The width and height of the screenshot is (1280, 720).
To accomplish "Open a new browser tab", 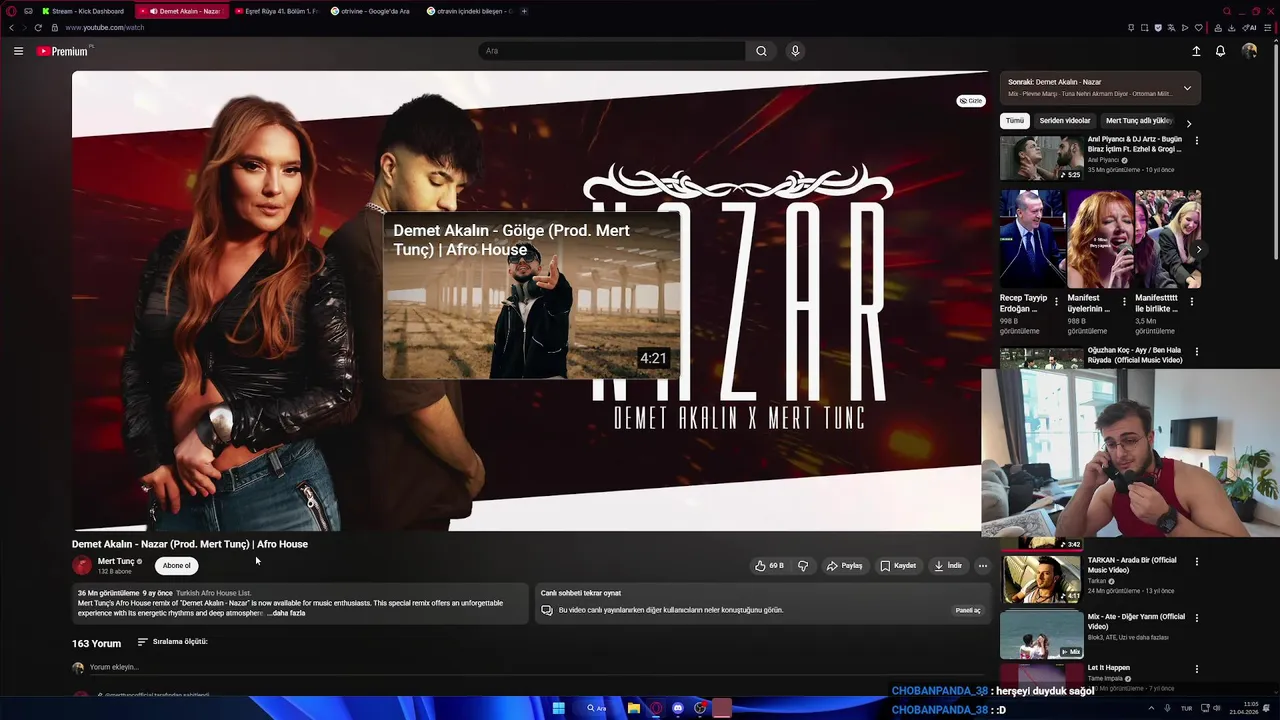I will (524, 11).
